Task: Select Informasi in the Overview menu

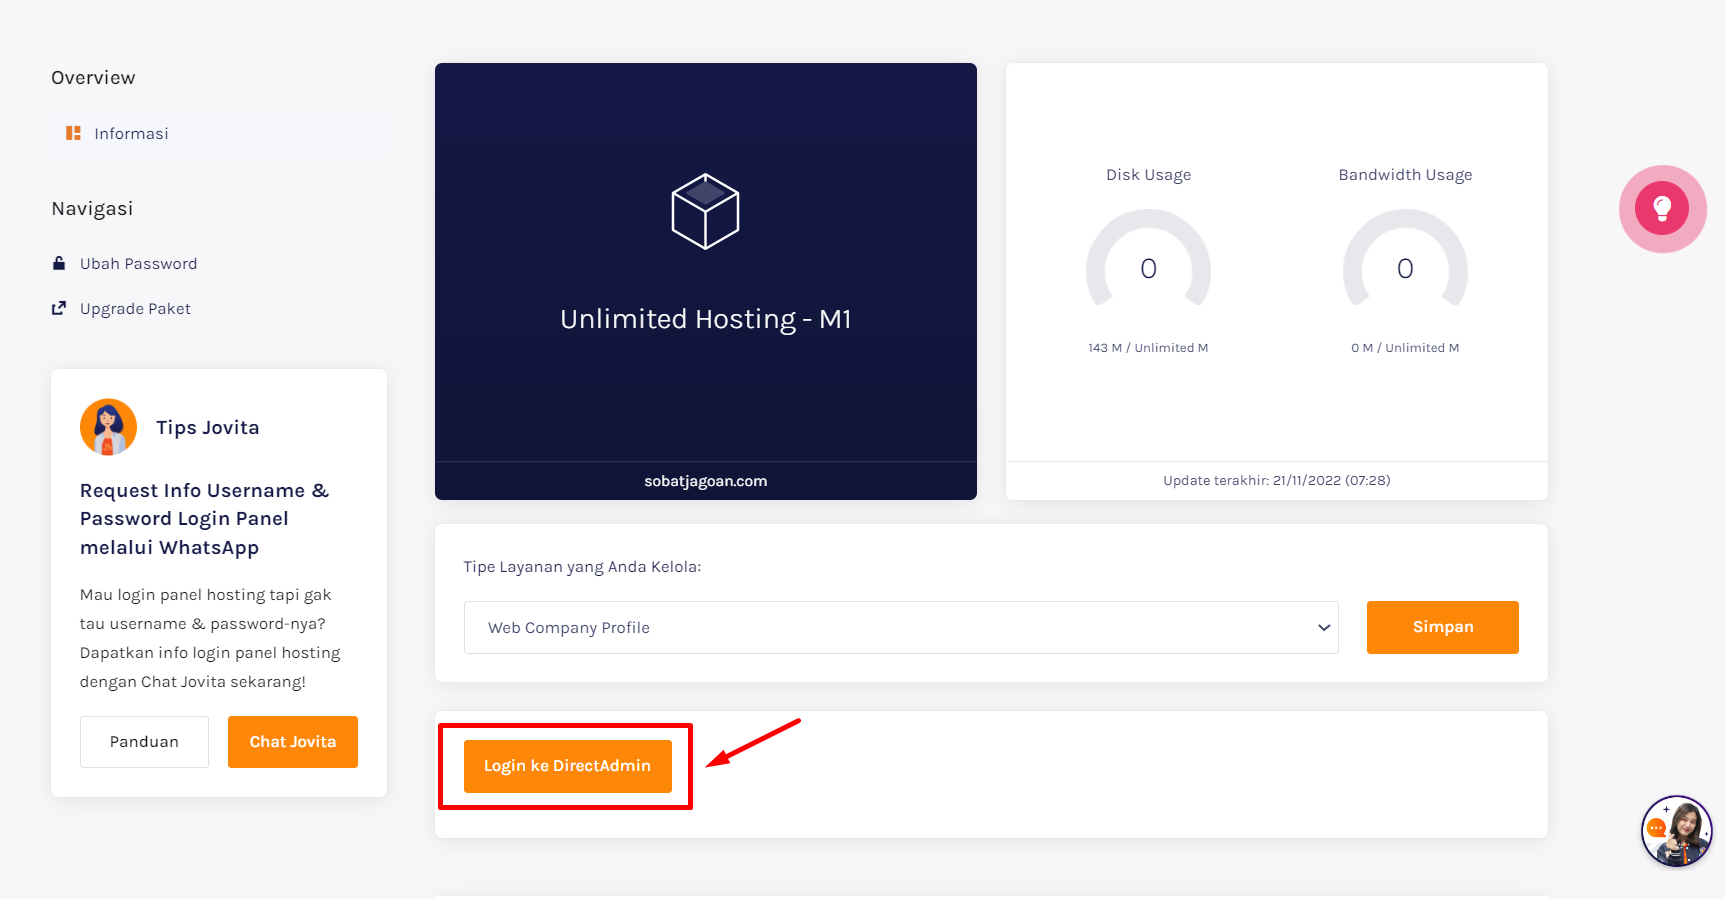Action: tap(131, 133)
